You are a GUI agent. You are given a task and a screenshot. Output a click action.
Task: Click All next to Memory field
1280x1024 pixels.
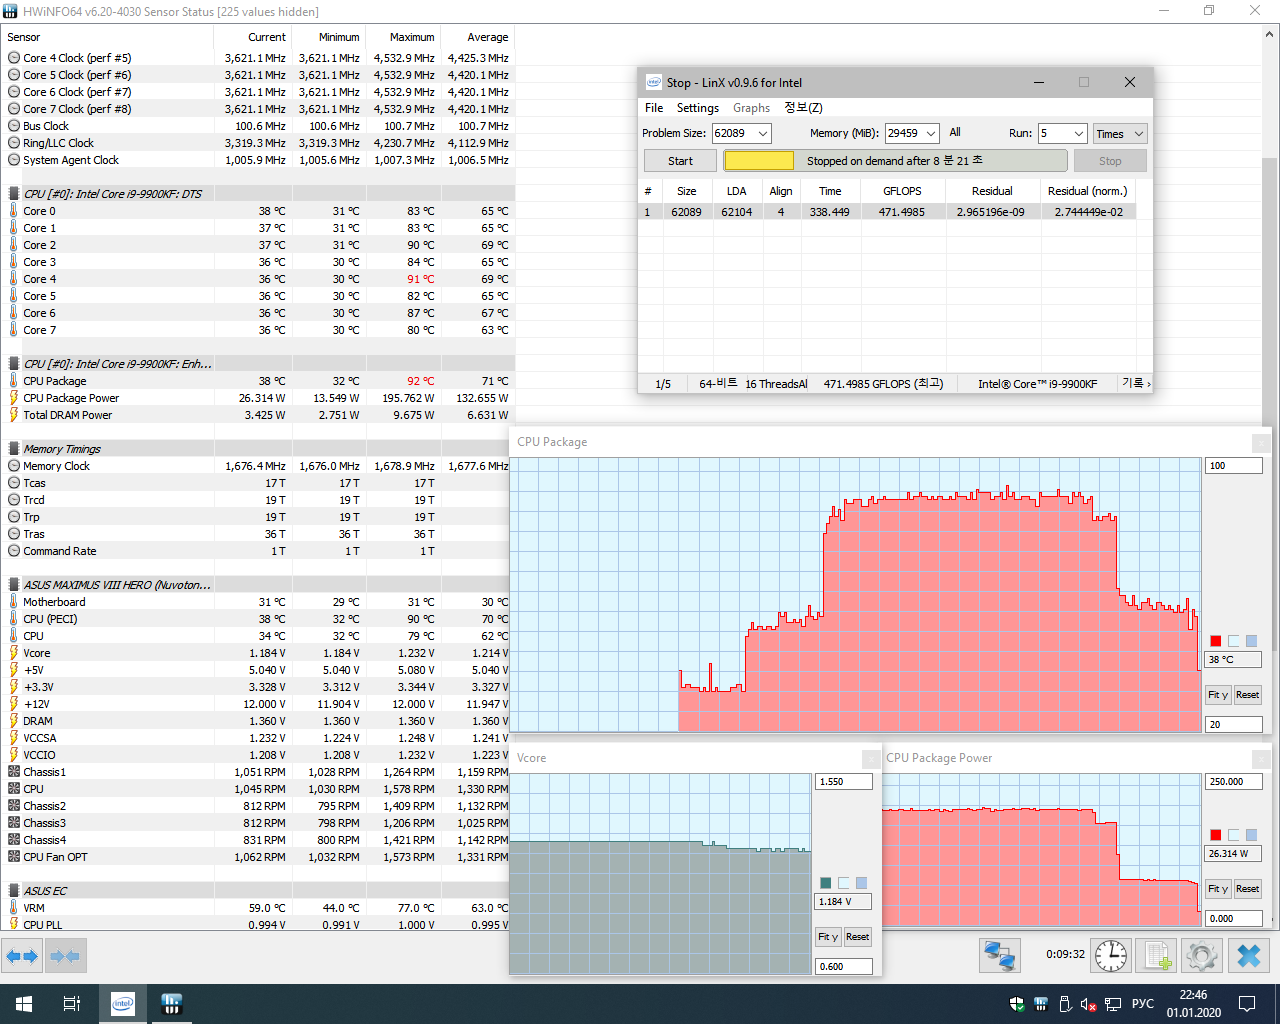point(955,132)
